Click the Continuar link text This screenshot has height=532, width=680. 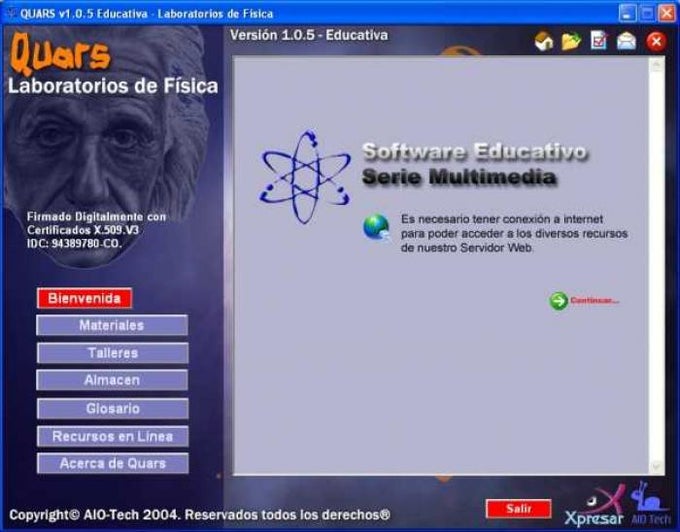click(595, 300)
